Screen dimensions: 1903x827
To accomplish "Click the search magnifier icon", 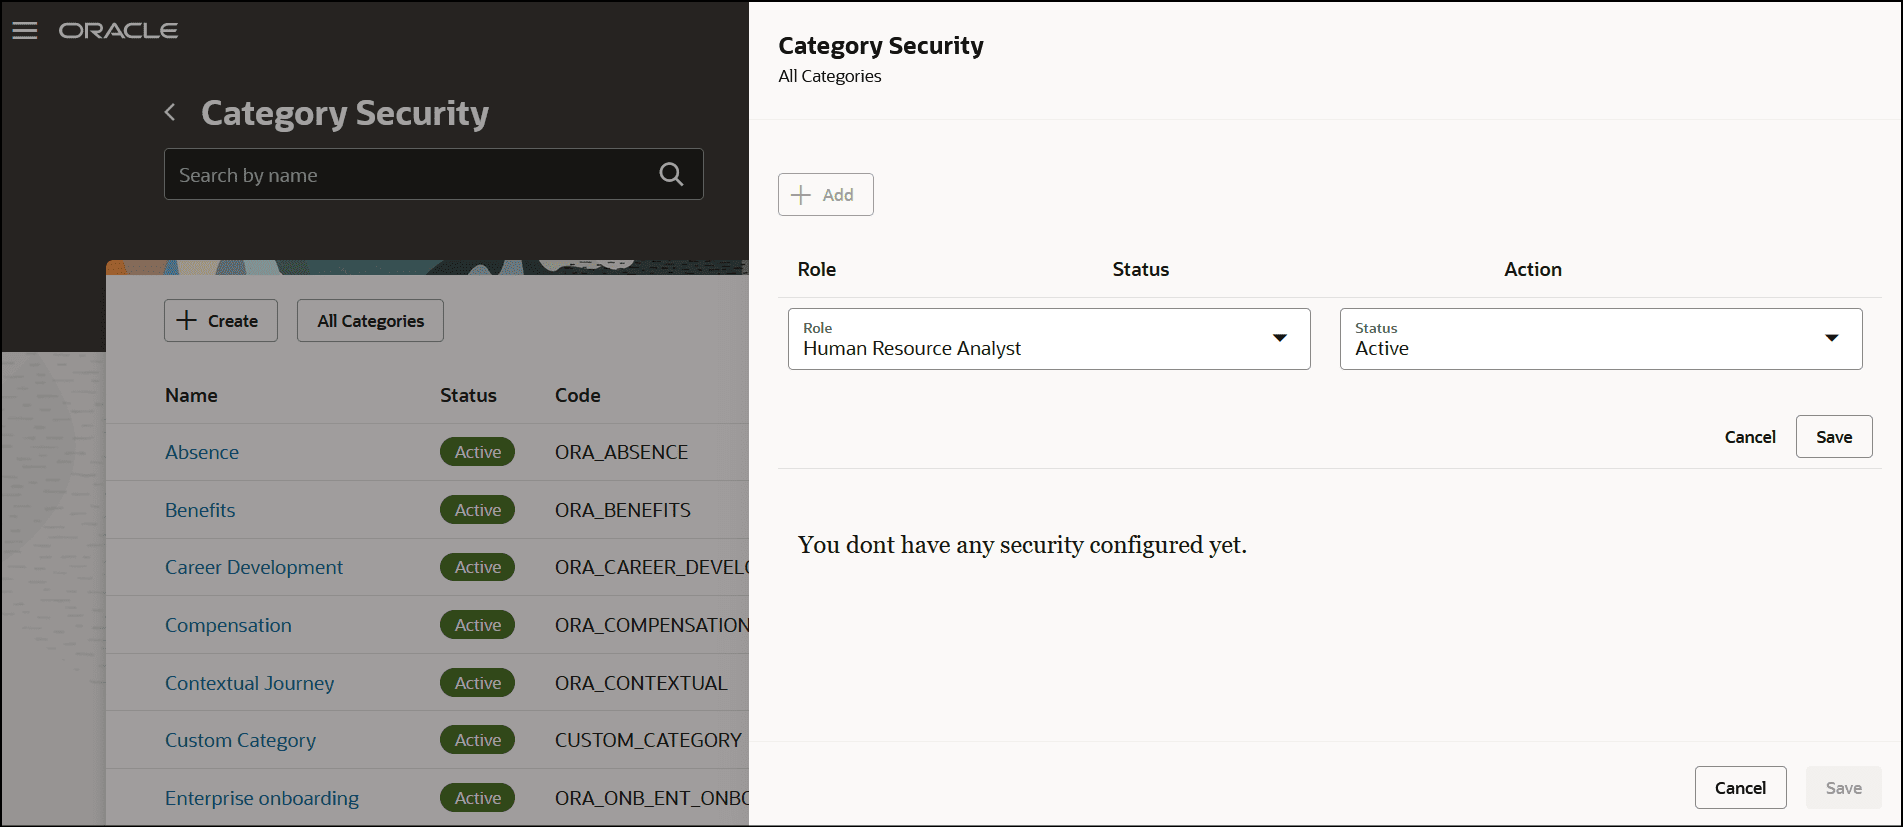I will [x=671, y=175].
